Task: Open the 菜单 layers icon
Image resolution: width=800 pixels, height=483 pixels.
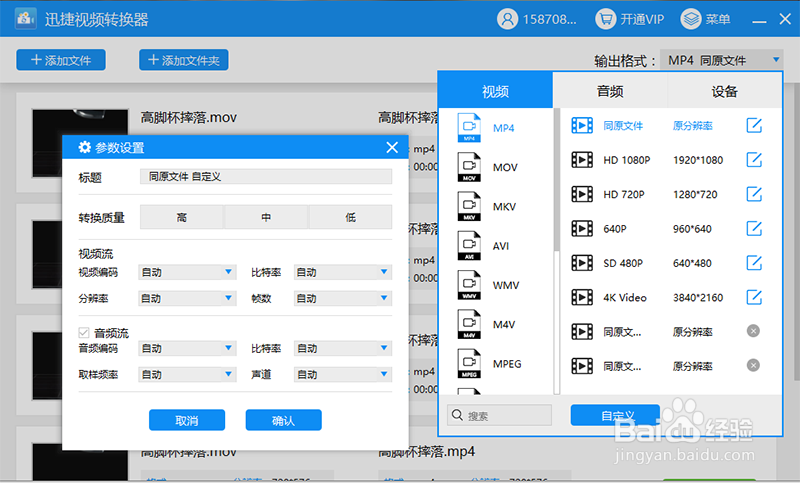Action: pyautogui.click(x=691, y=19)
